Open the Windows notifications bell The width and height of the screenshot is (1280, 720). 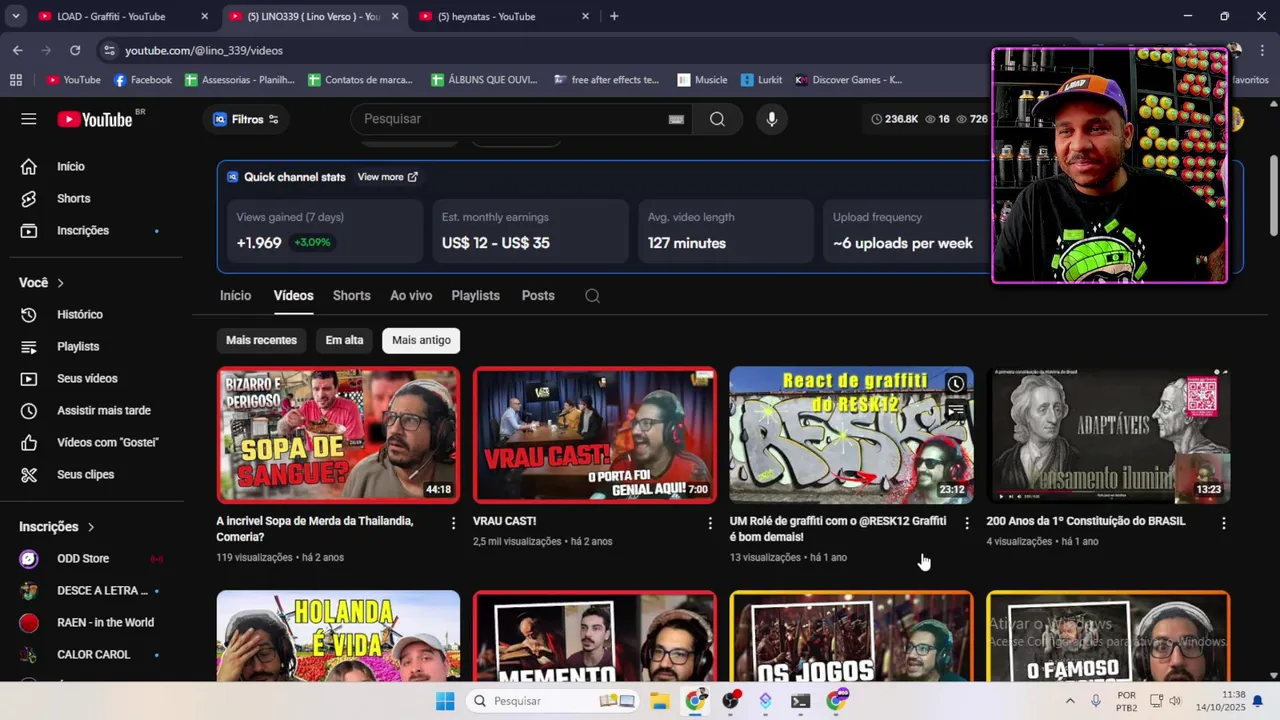pyautogui.click(x=1258, y=701)
